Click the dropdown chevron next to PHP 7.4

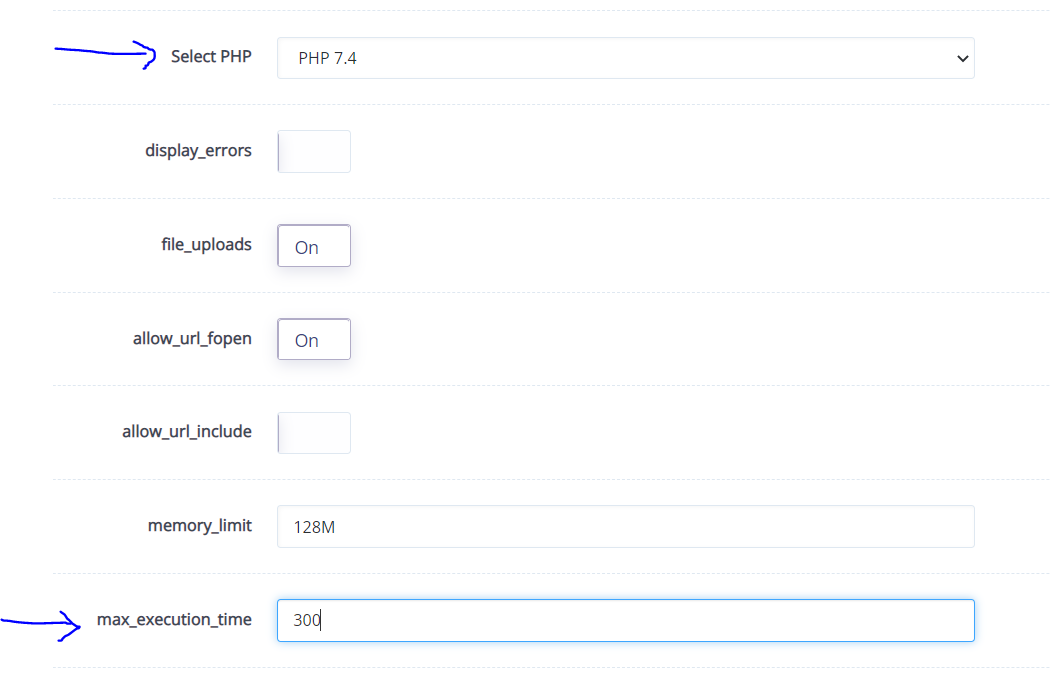[961, 58]
